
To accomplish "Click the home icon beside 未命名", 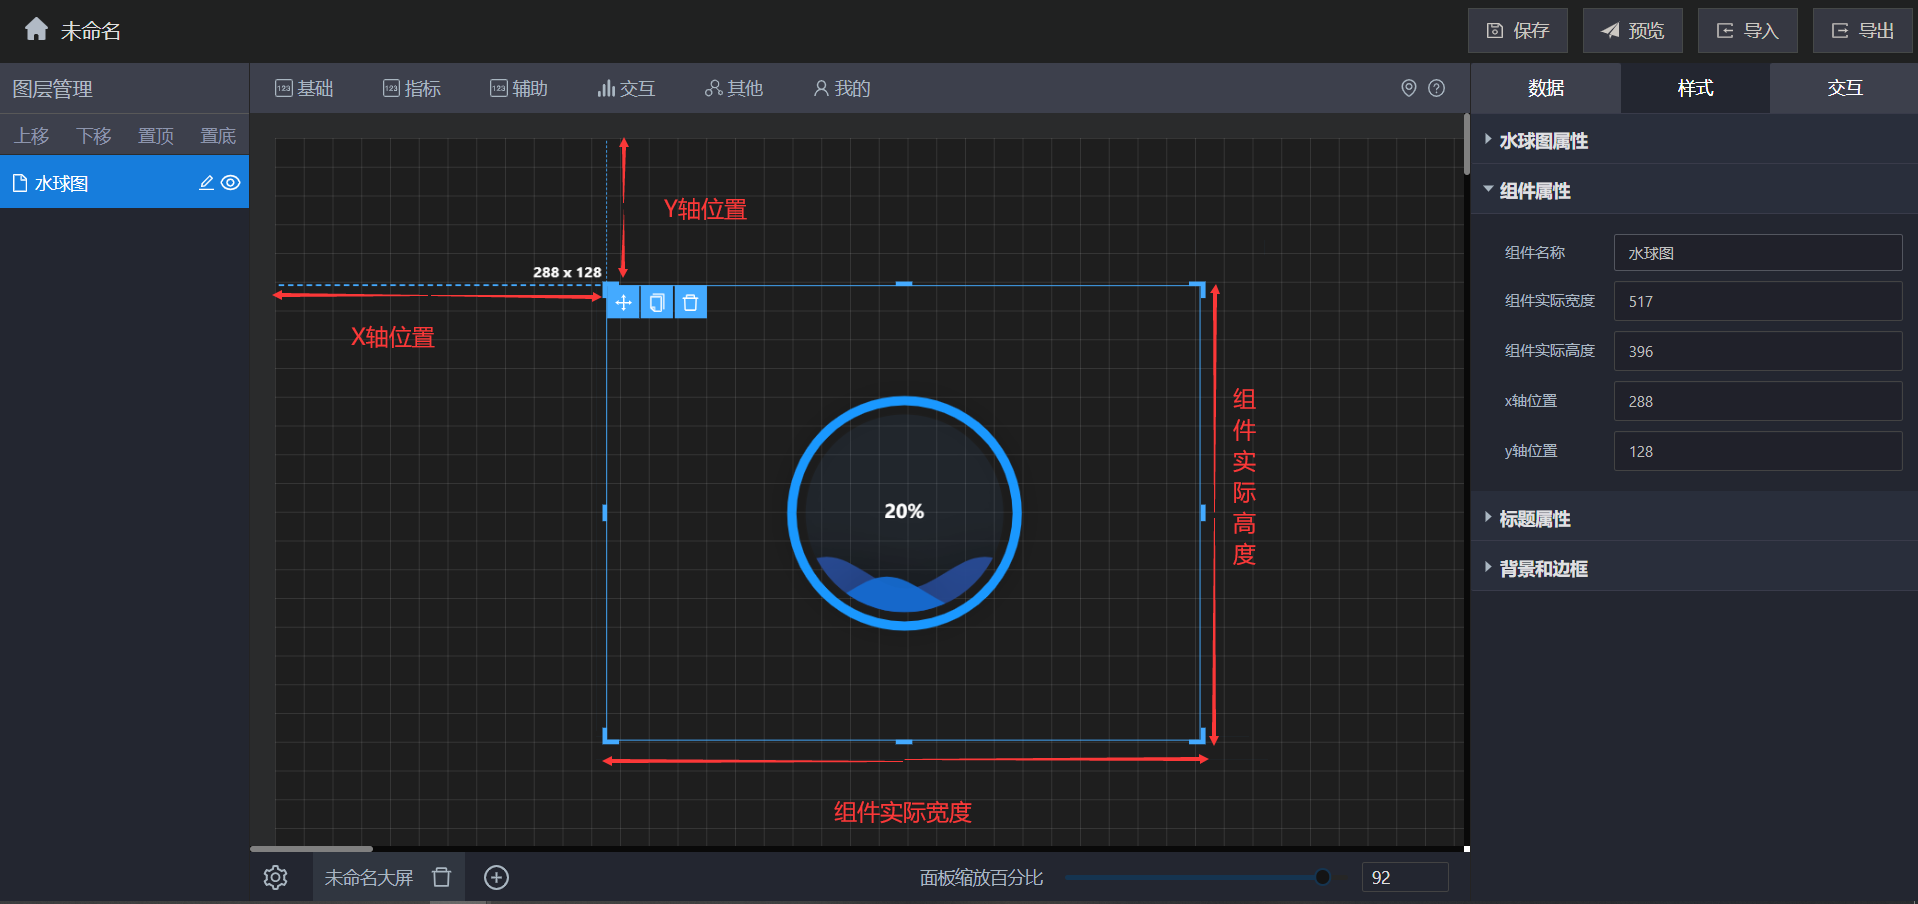I will (36, 29).
